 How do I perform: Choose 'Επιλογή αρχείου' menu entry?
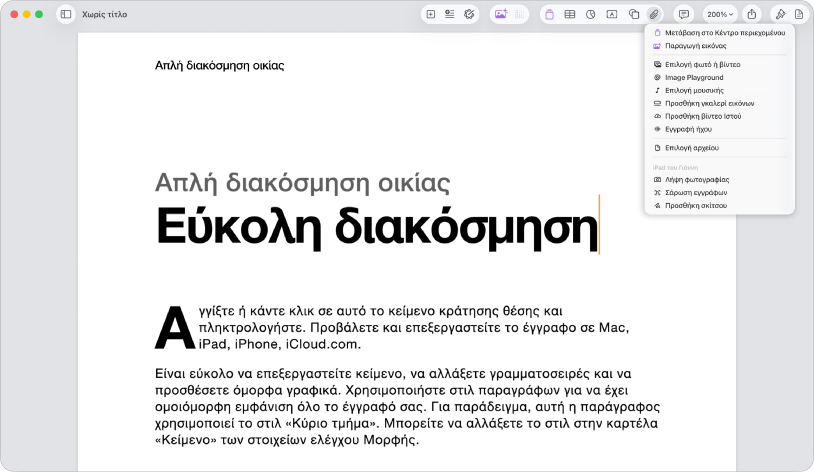pyautogui.click(x=720, y=148)
